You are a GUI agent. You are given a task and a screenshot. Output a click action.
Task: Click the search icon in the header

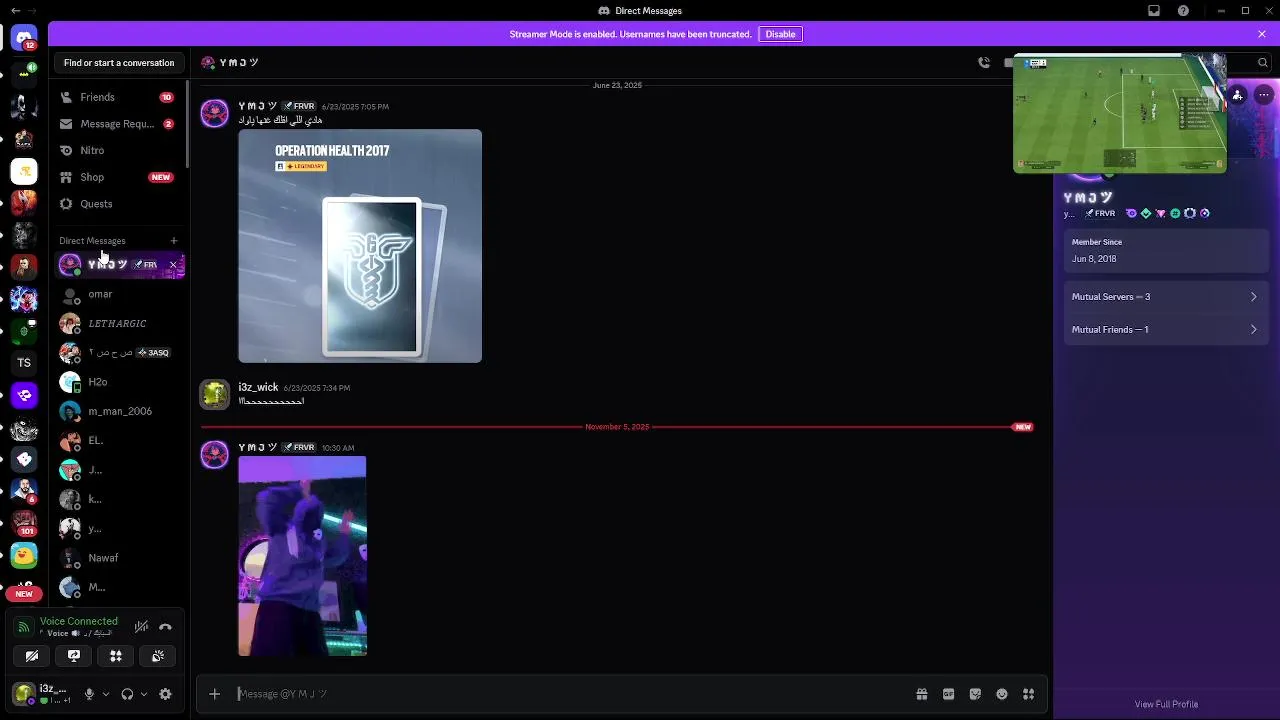point(1262,62)
